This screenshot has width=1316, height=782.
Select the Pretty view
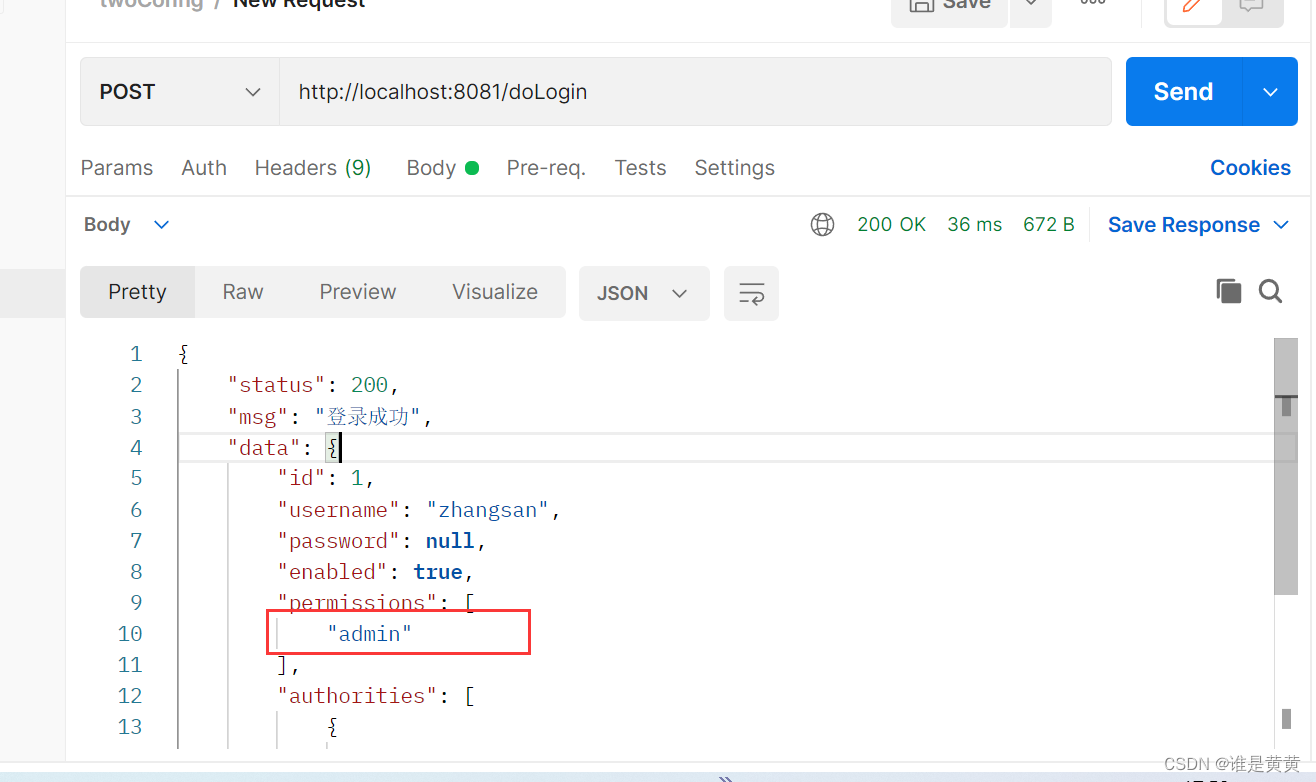pos(137,292)
